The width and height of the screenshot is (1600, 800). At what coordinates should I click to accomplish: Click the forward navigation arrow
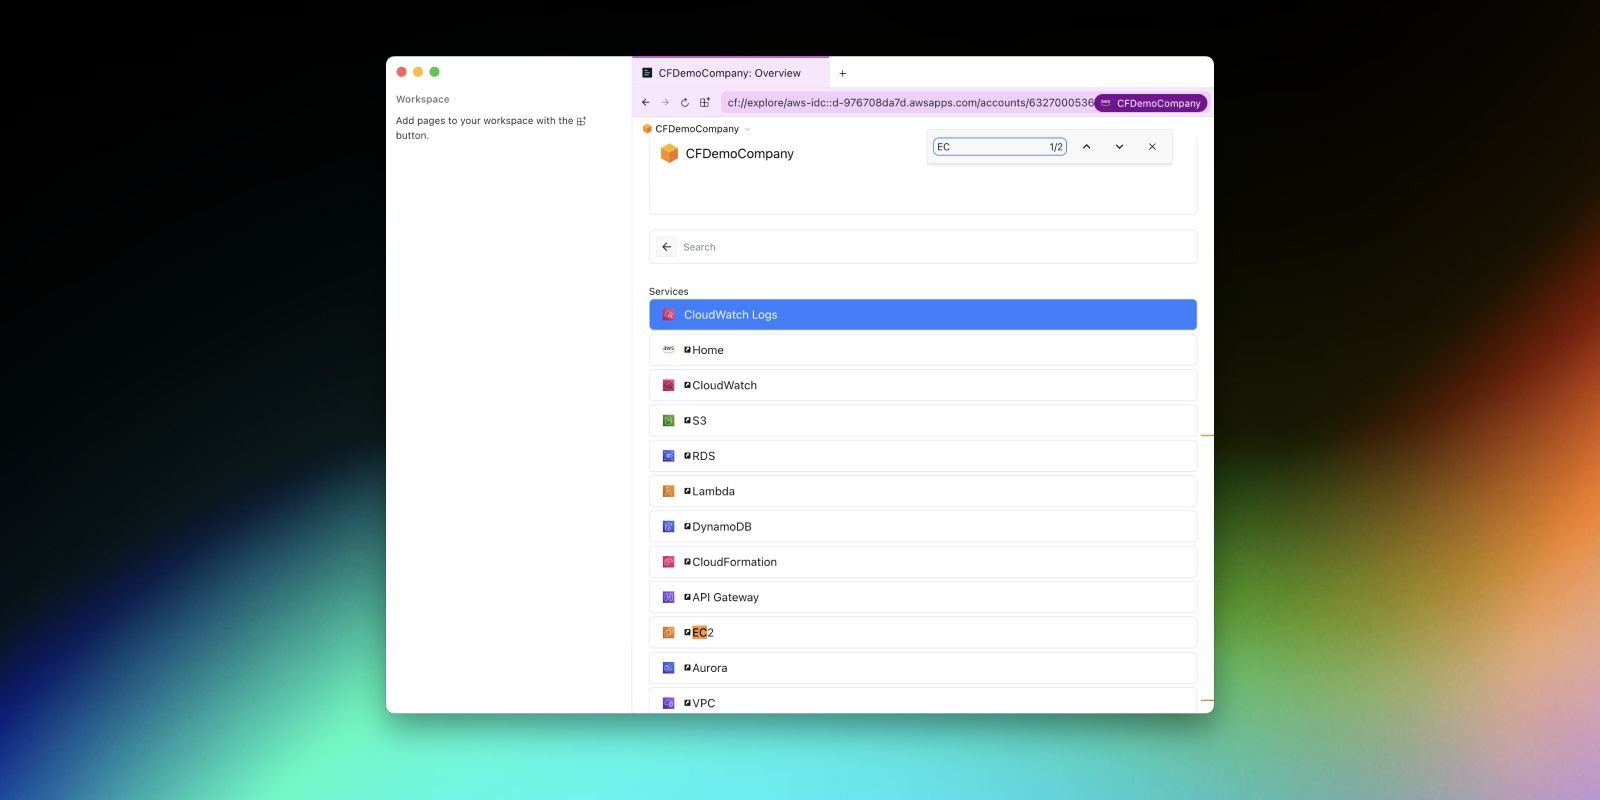665,102
